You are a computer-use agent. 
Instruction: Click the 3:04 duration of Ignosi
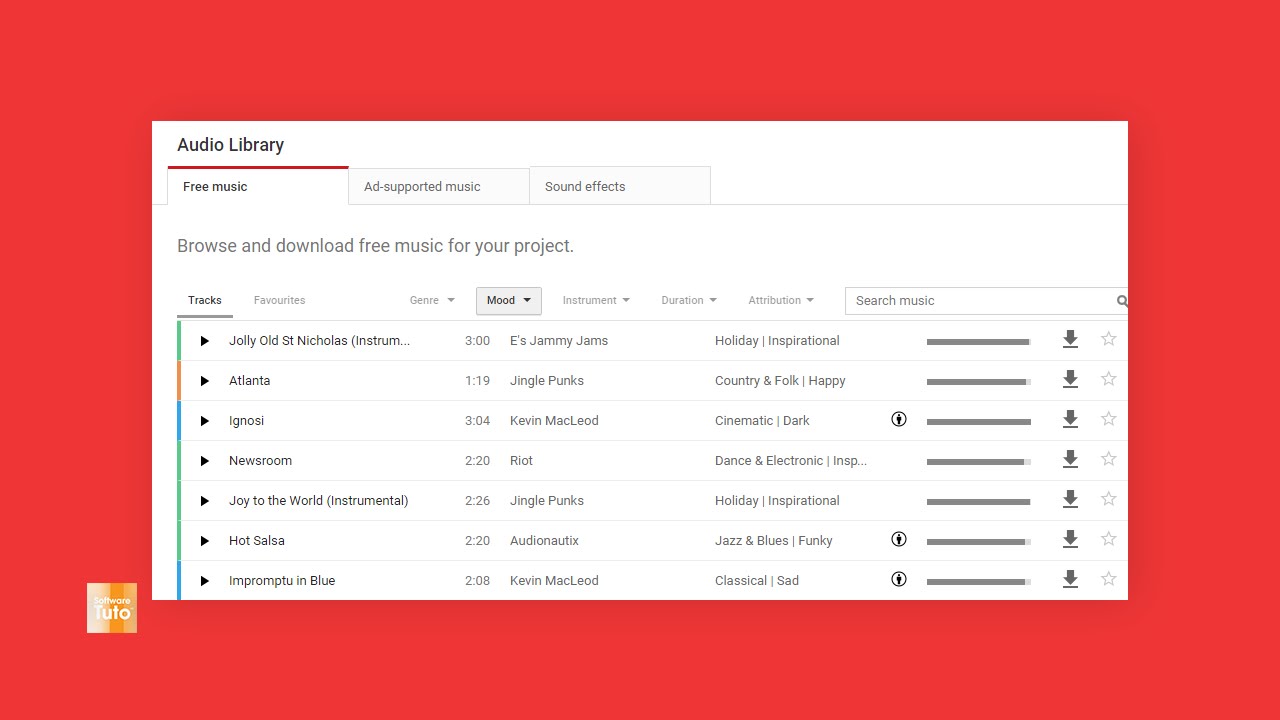point(477,421)
